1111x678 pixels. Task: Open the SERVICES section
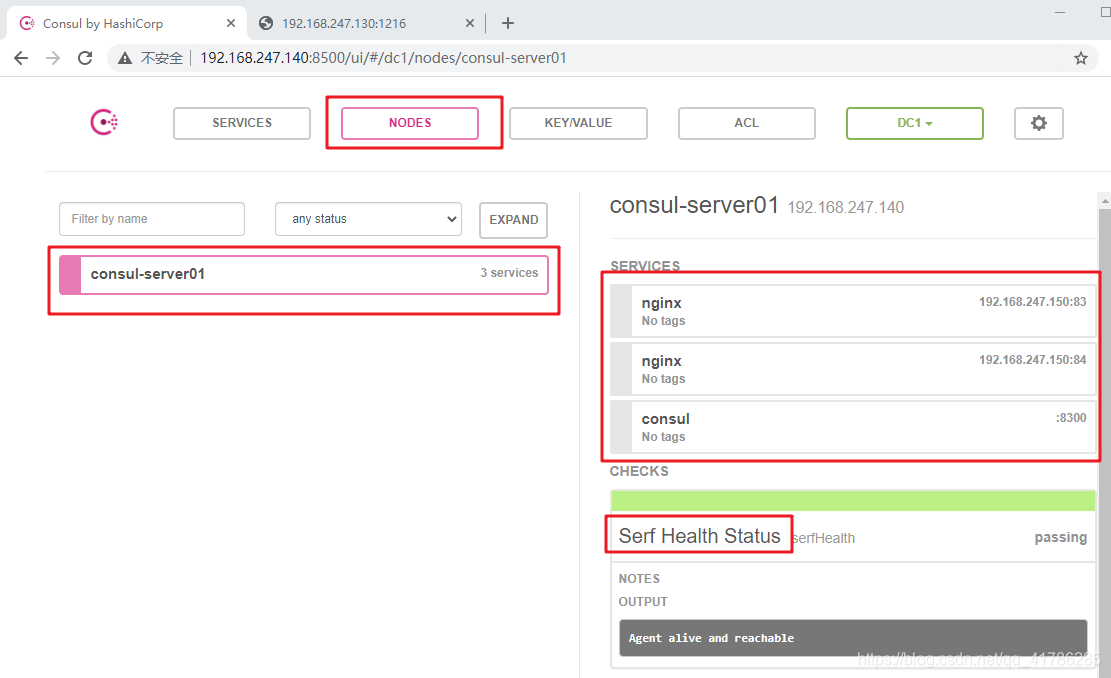click(x=242, y=123)
